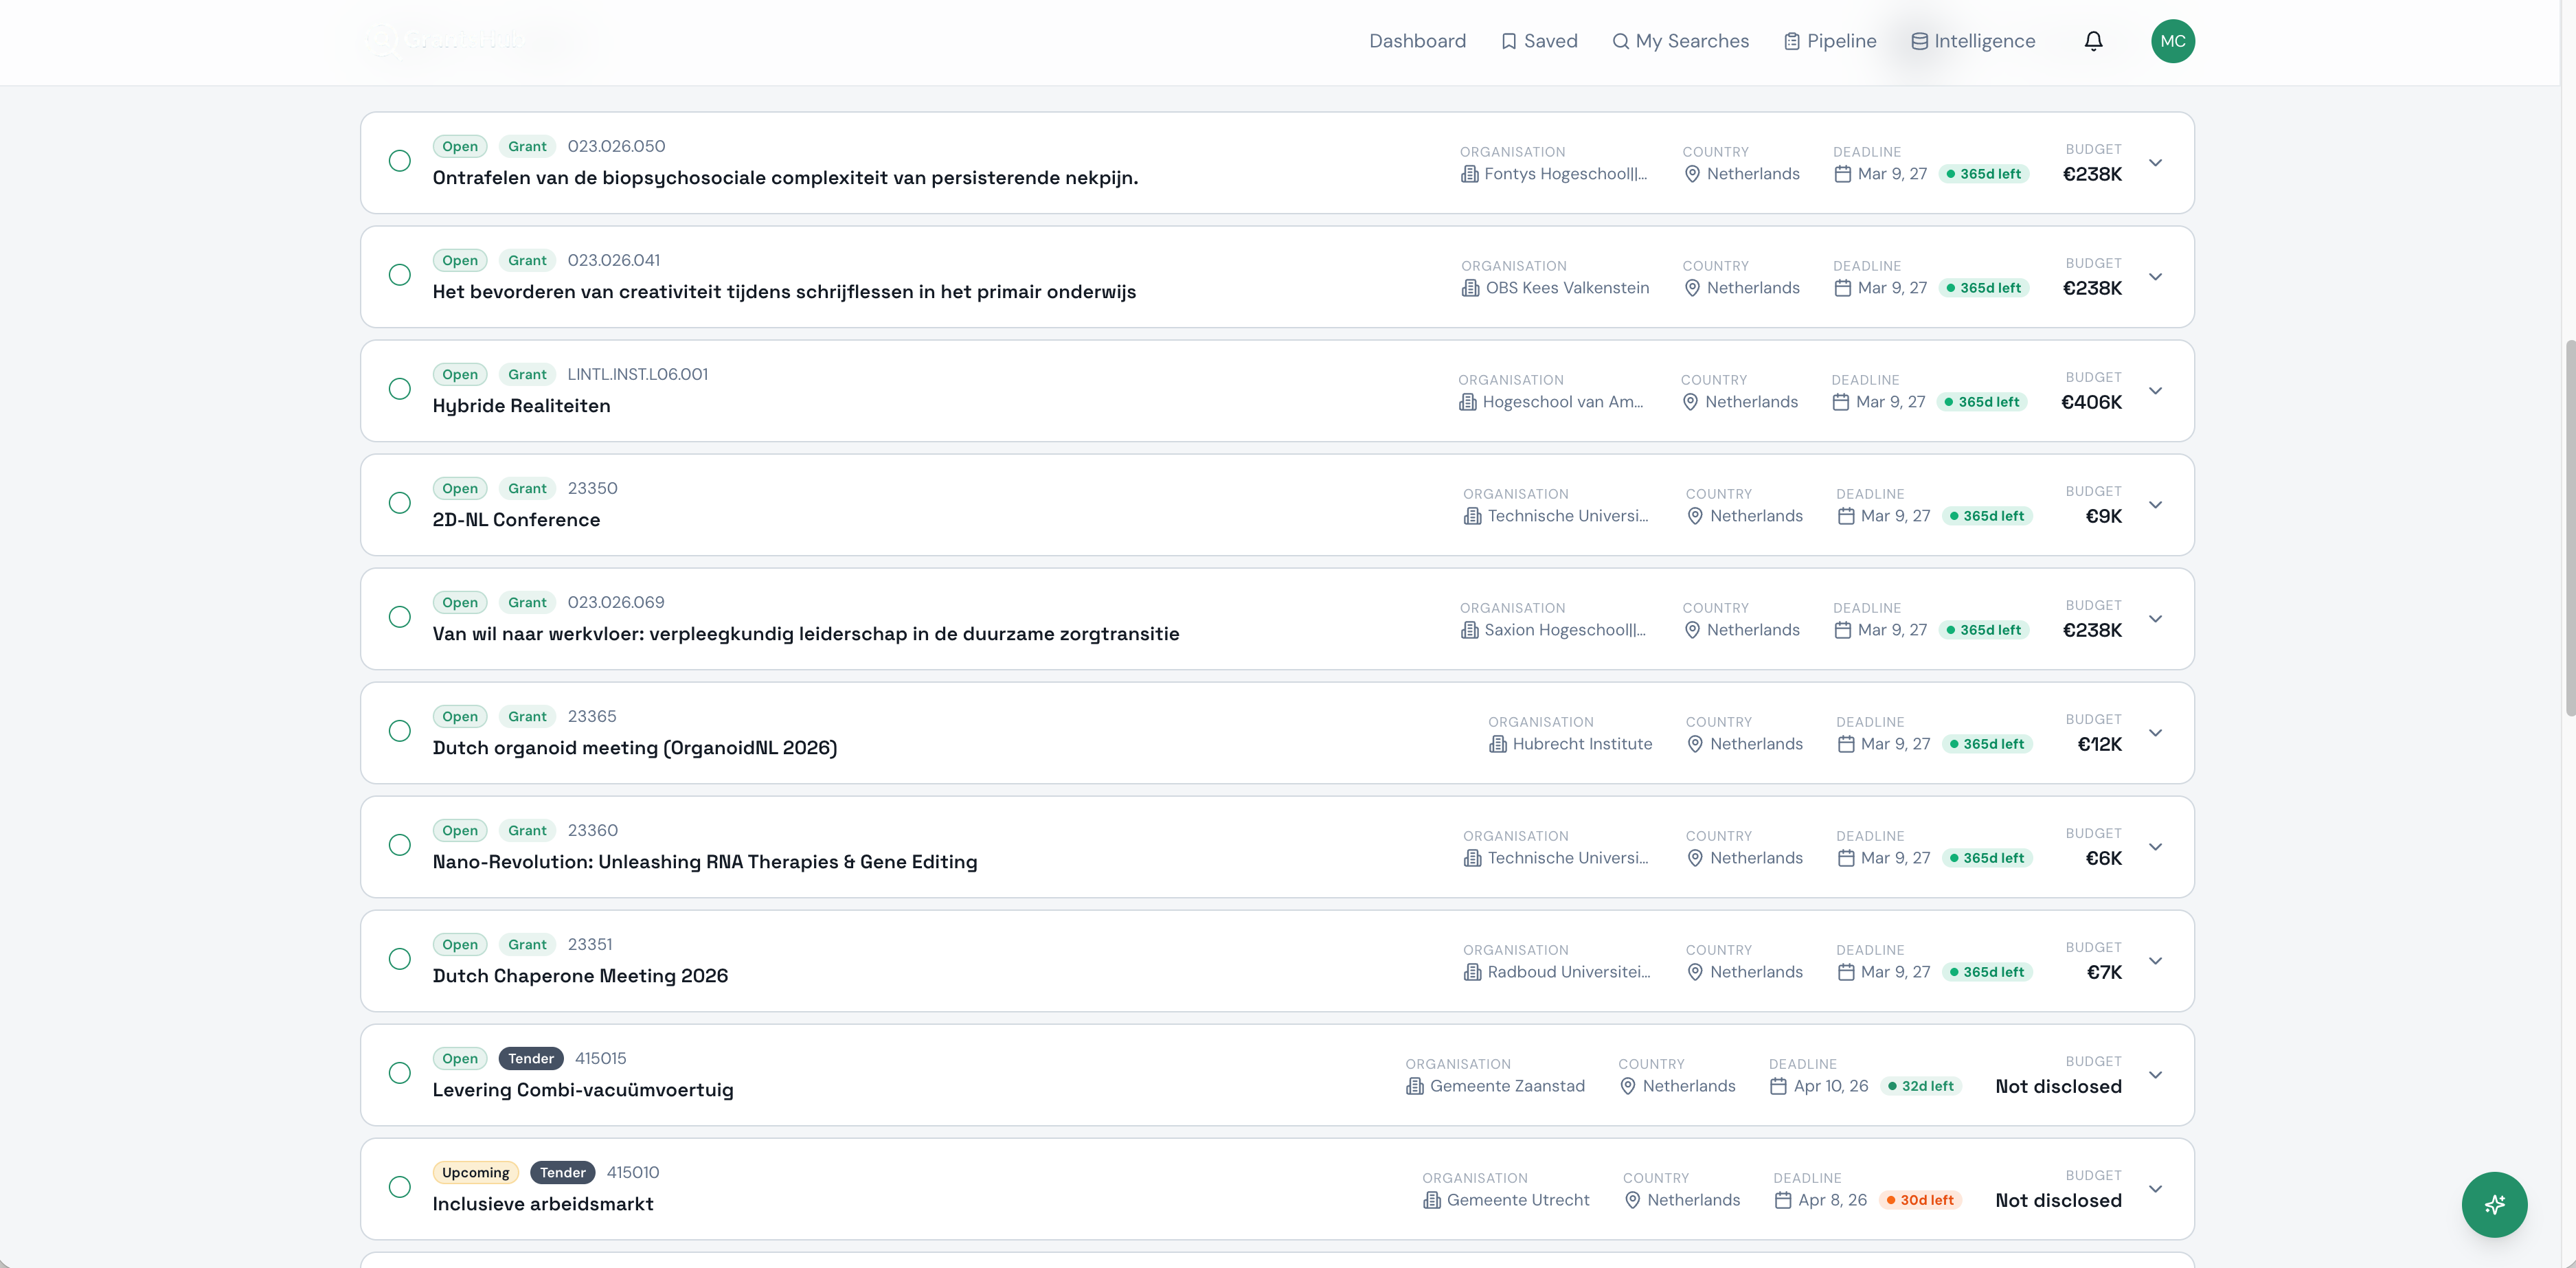
Task: Click the magnifier icon beside My Searches
Action: pyautogui.click(x=1621, y=41)
